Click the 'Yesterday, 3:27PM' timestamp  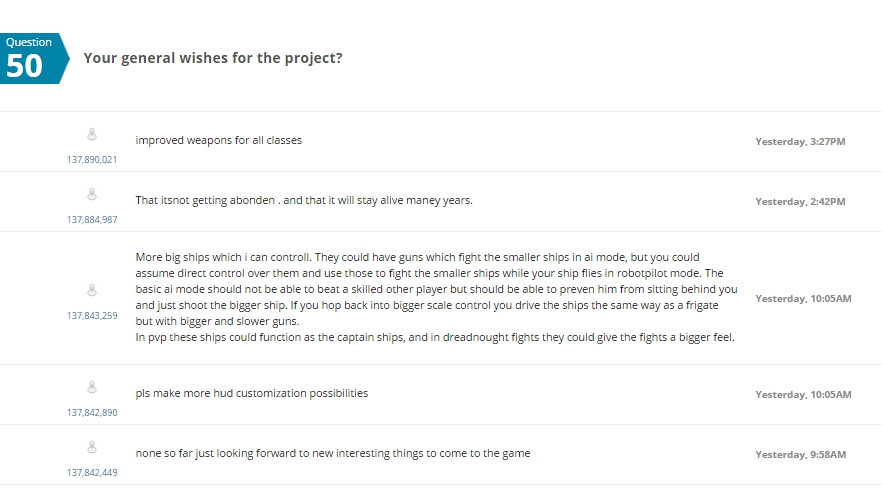click(x=800, y=142)
